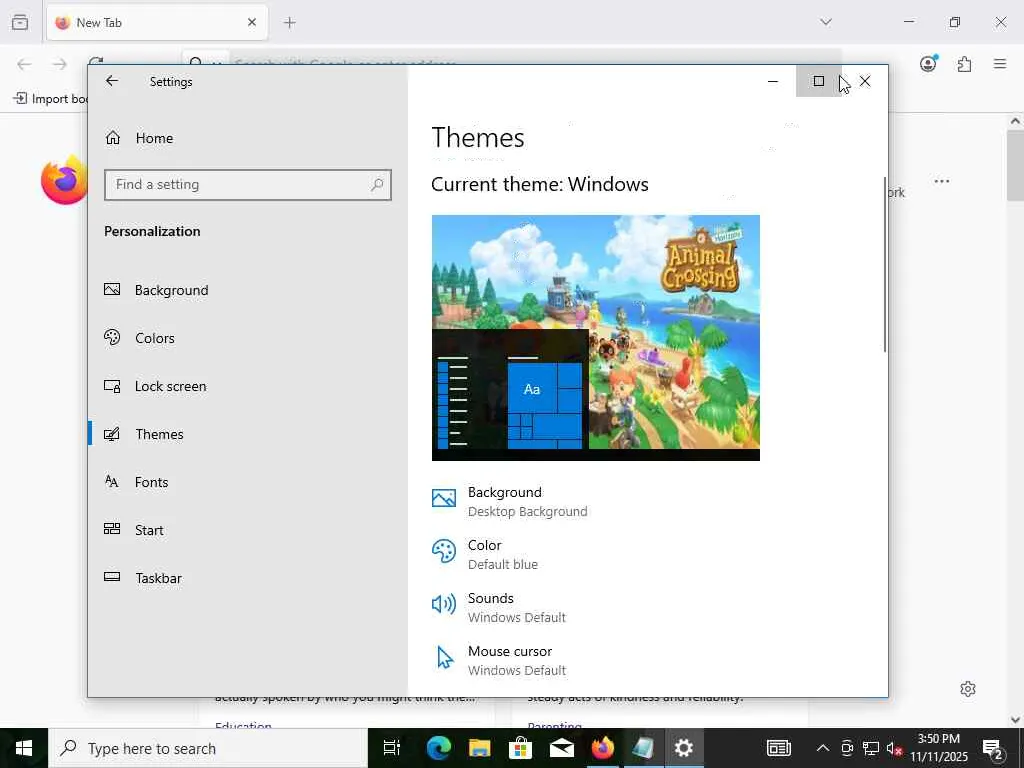Open Mail app from taskbar
Screen dimensions: 1024x768
562,748
